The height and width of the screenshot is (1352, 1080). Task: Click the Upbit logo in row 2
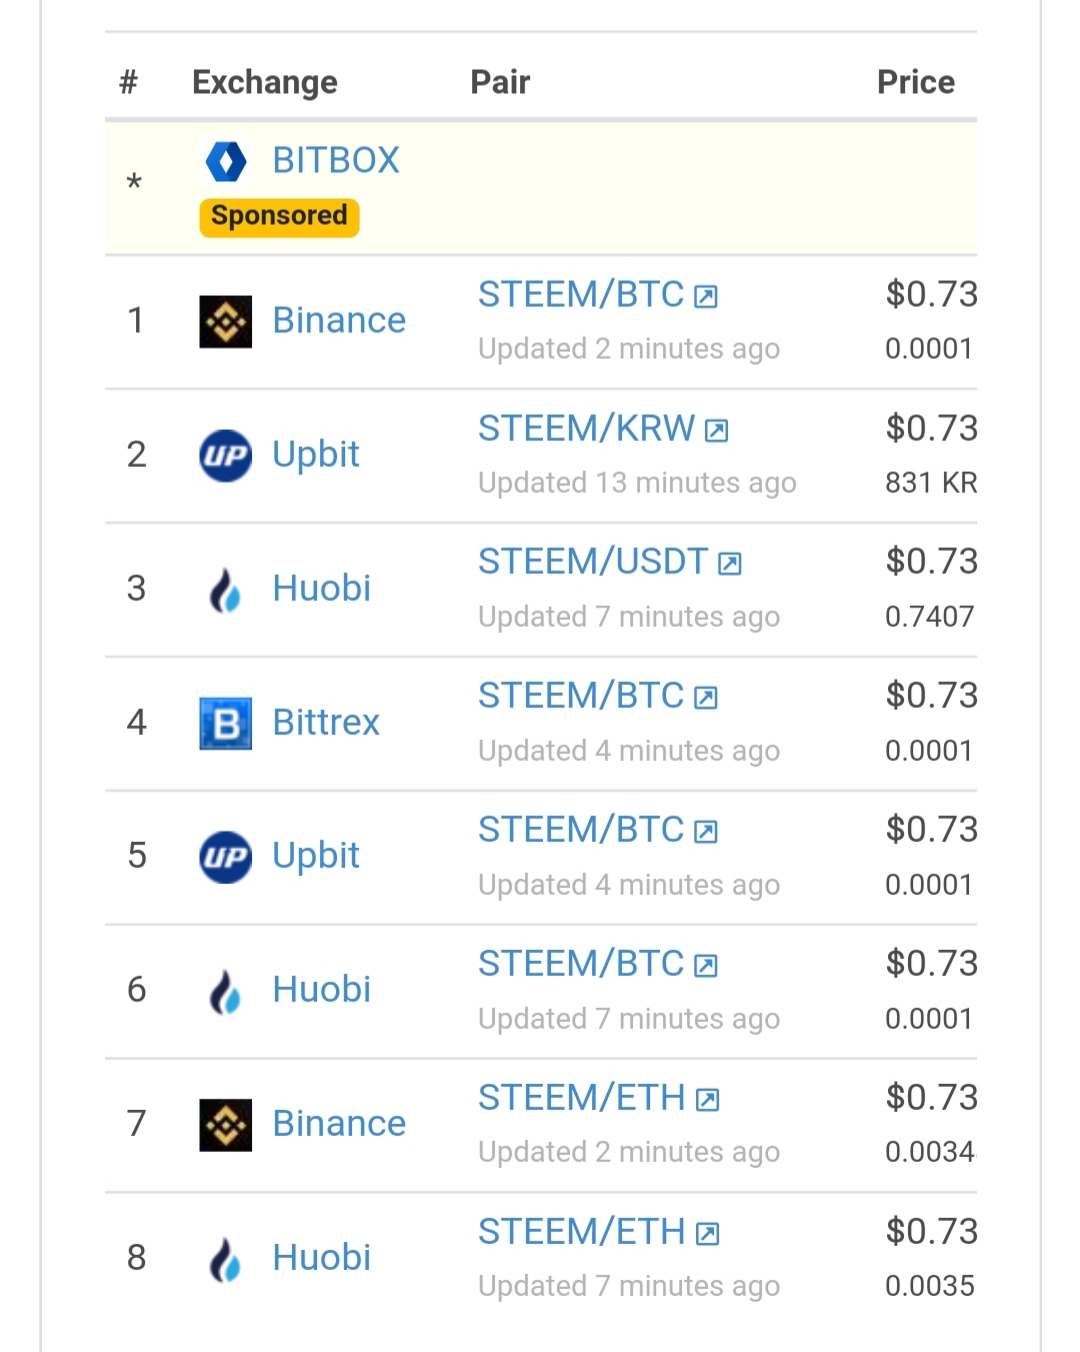click(x=226, y=456)
